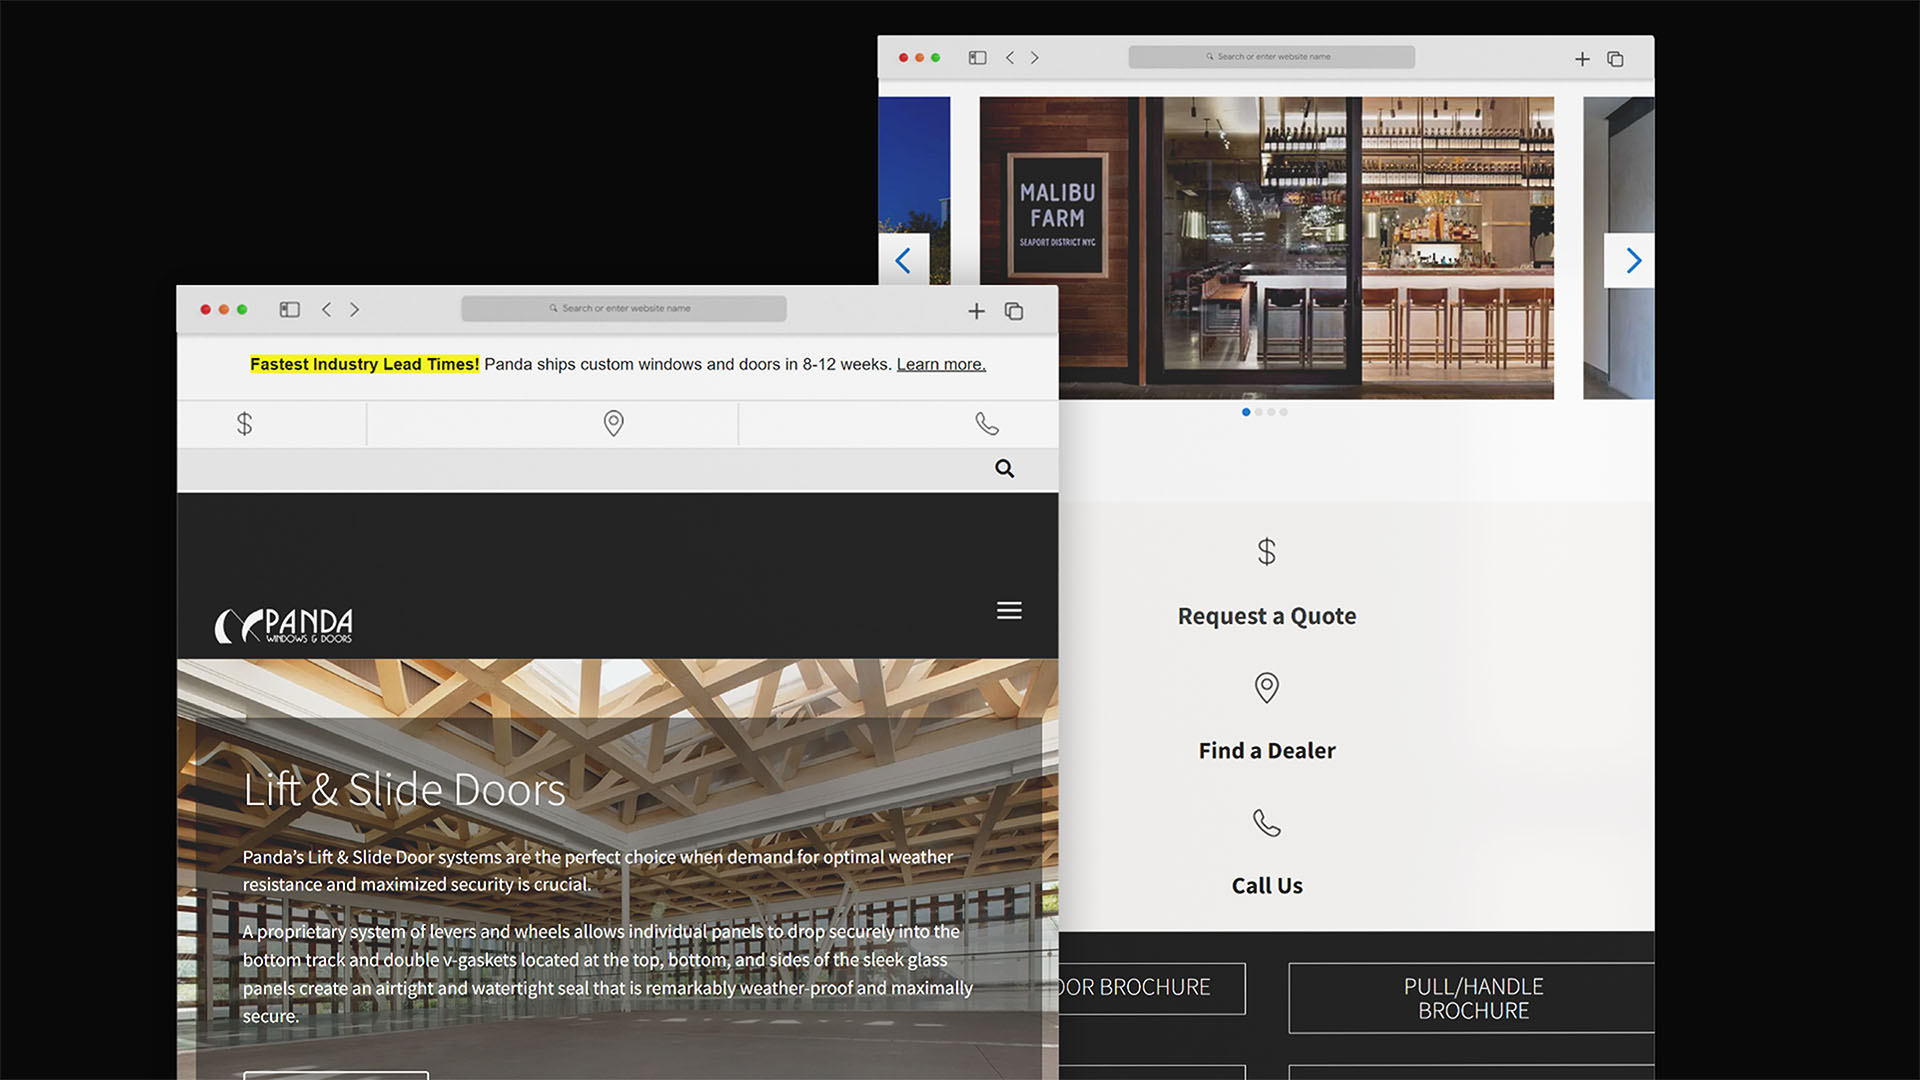Click the dollar sign icon in front window
Screen dimensions: 1920x1080
[x=244, y=424]
